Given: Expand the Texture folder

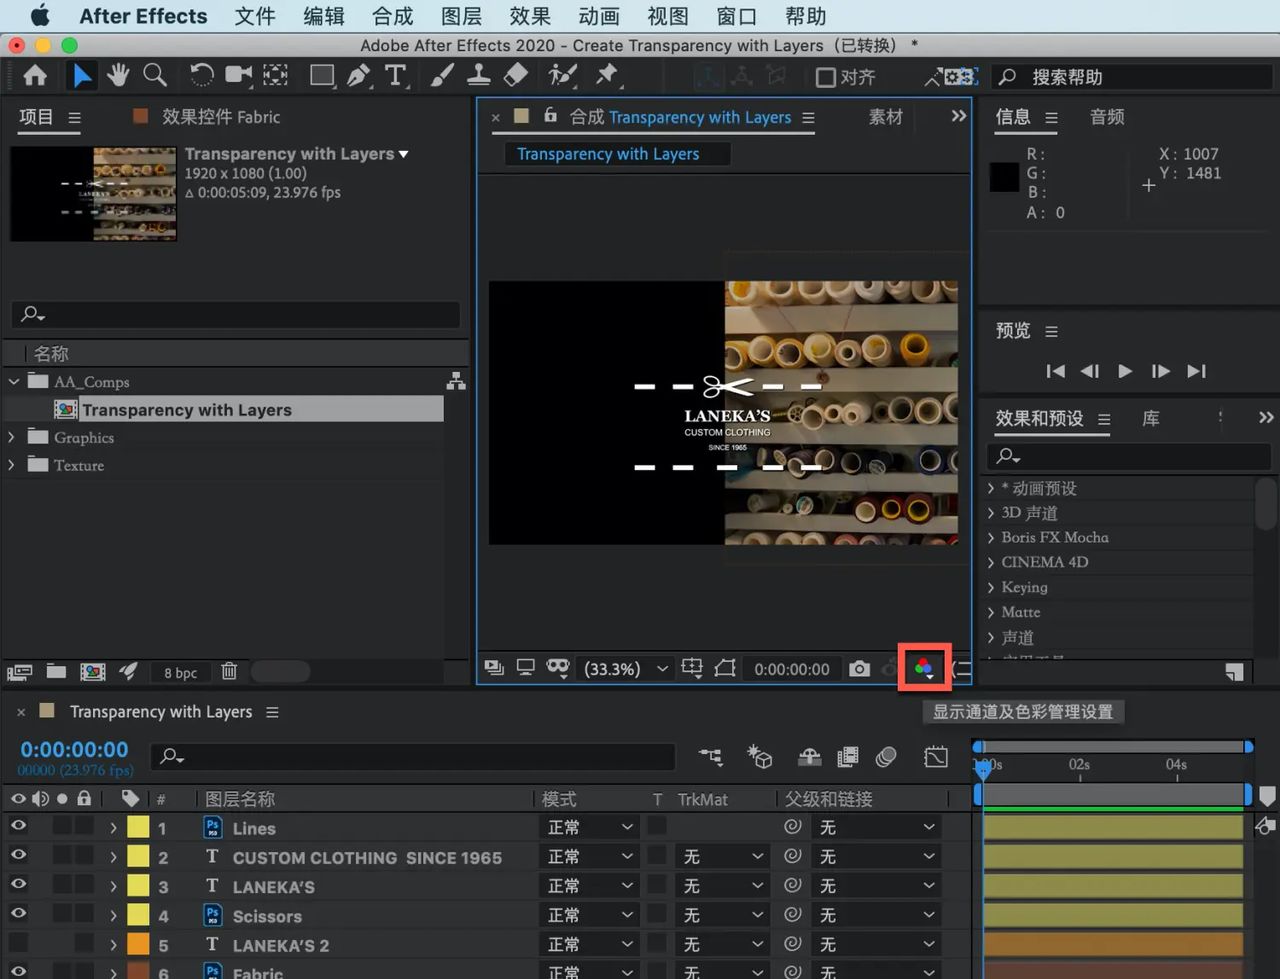Looking at the screenshot, I should (x=10, y=464).
